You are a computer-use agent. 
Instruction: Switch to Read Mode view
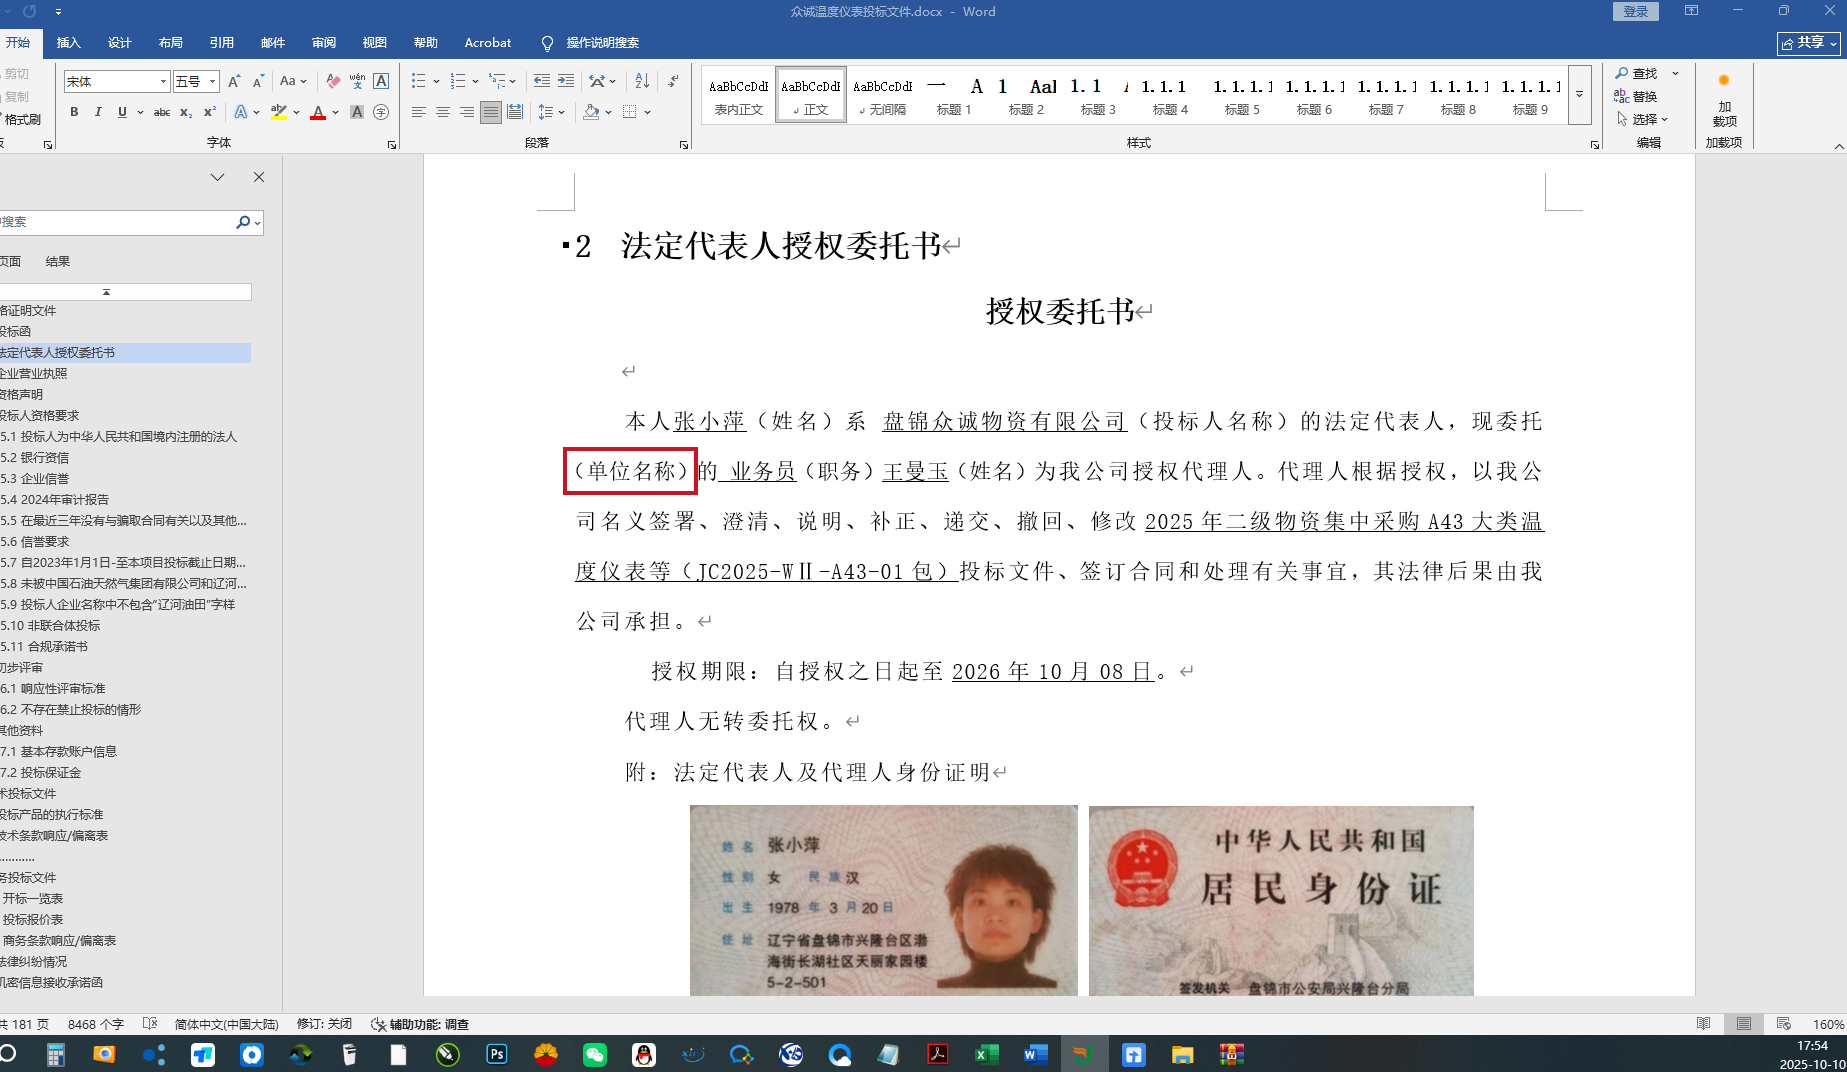click(1704, 1024)
